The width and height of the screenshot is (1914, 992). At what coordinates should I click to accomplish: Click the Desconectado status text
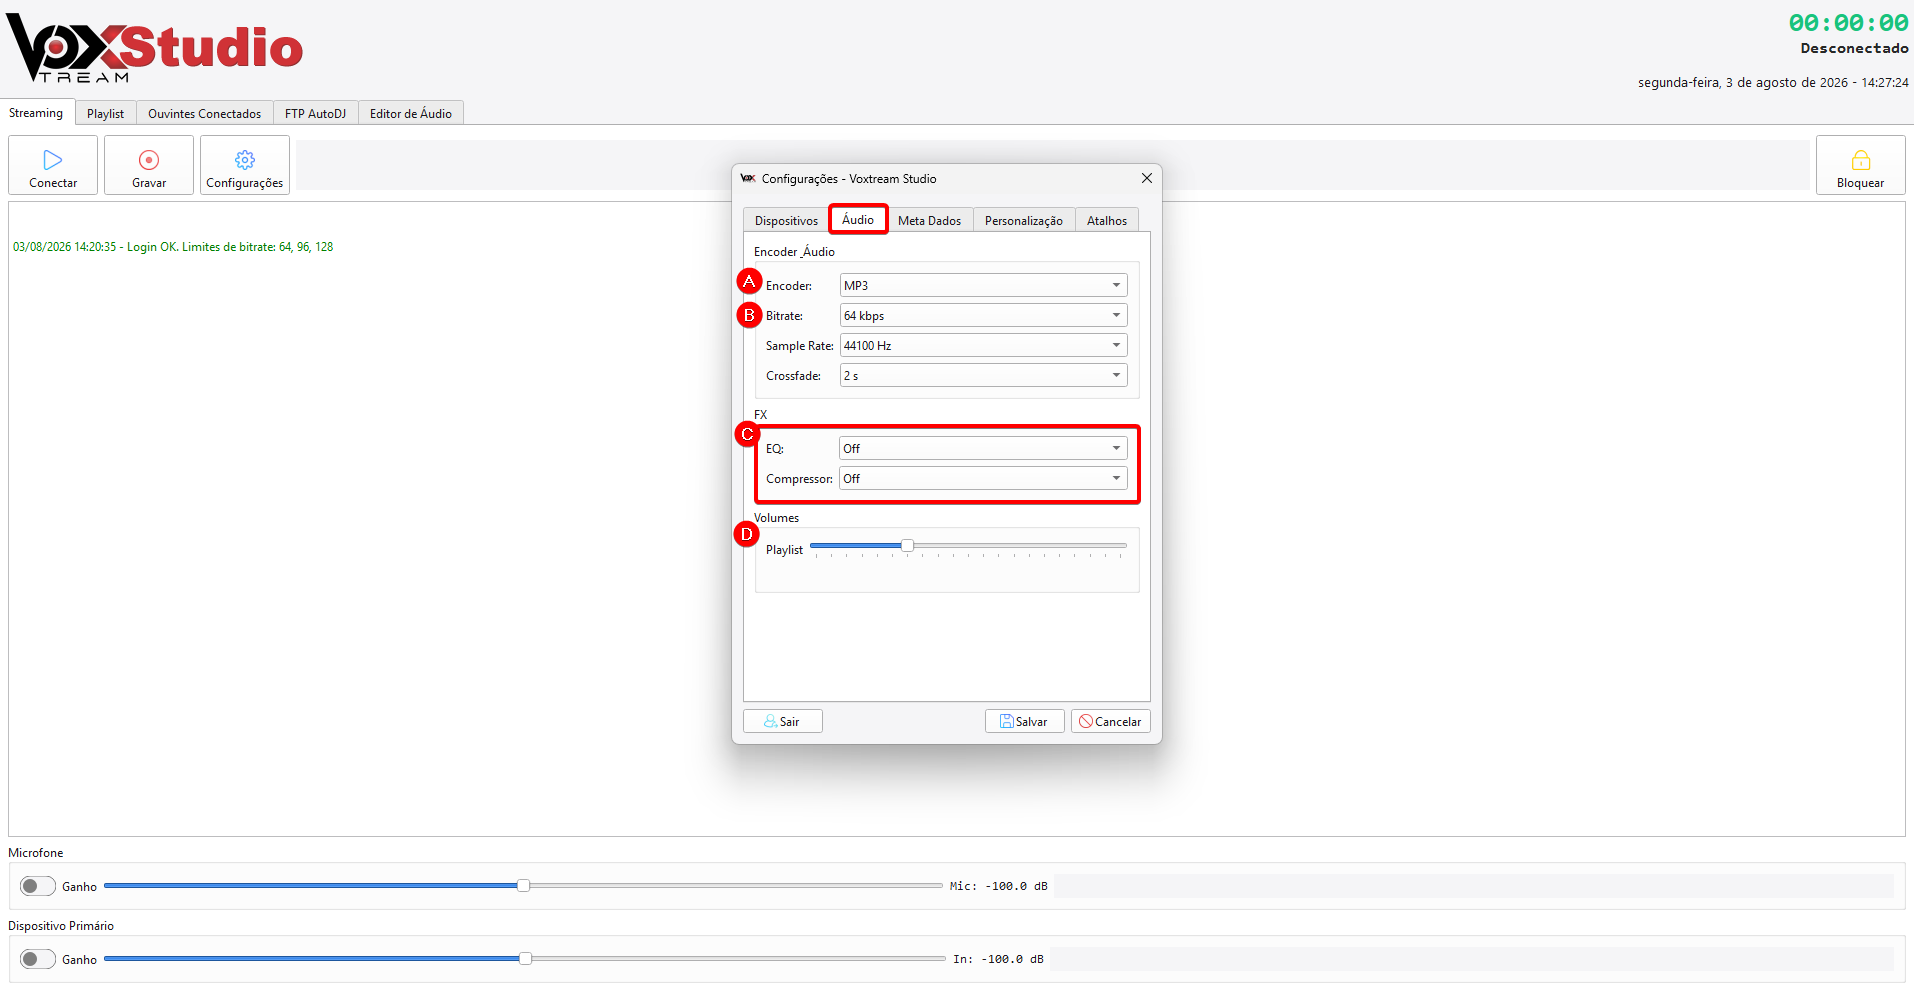1854,48
